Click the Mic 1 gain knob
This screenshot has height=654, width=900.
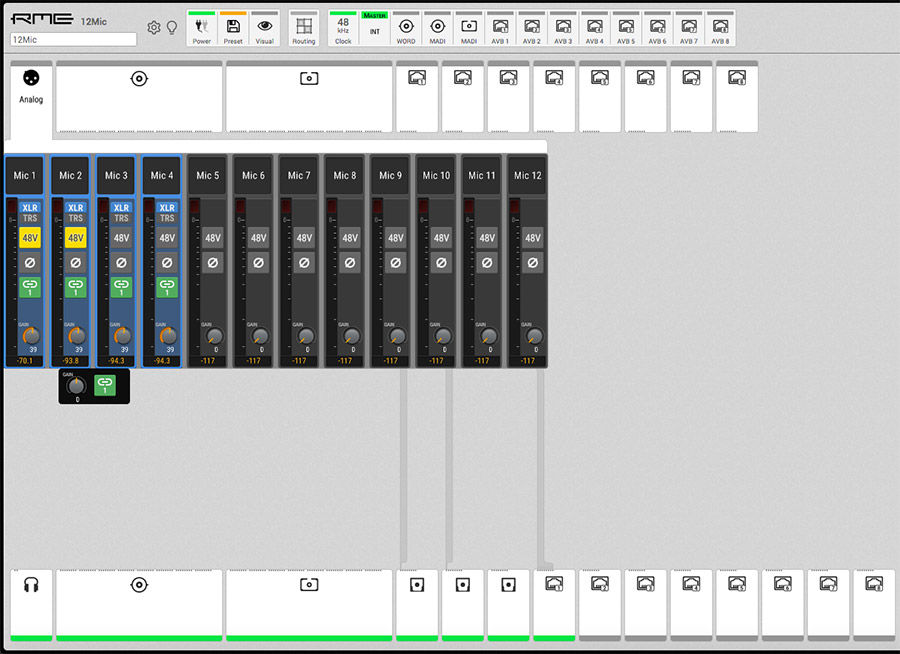[31, 336]
